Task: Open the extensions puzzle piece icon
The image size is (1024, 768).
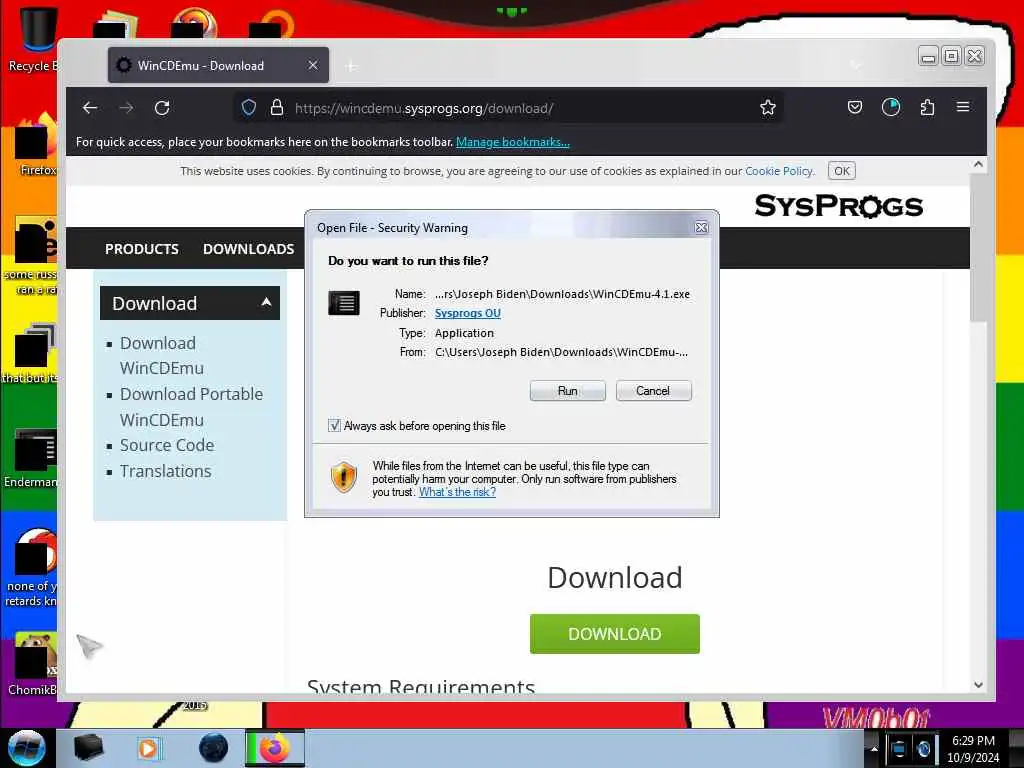Action: [927, 107]
